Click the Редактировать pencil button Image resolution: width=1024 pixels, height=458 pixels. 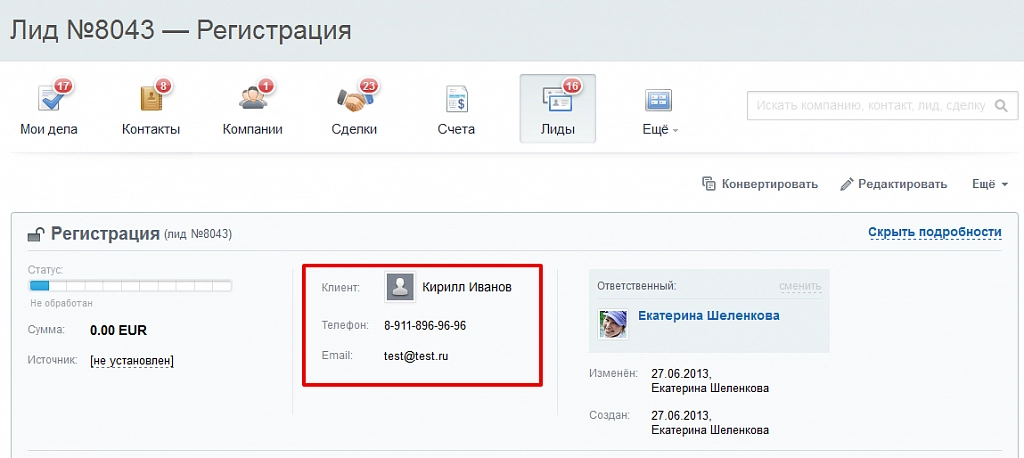(893, 184)
